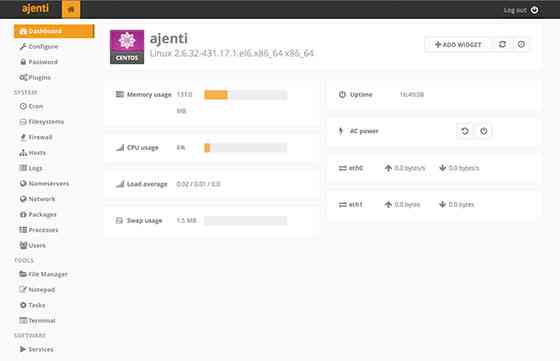The height and width of the screenshot is (361, 560).
Task: Click the AC power shutdown icon button
Action: [484, 131]
